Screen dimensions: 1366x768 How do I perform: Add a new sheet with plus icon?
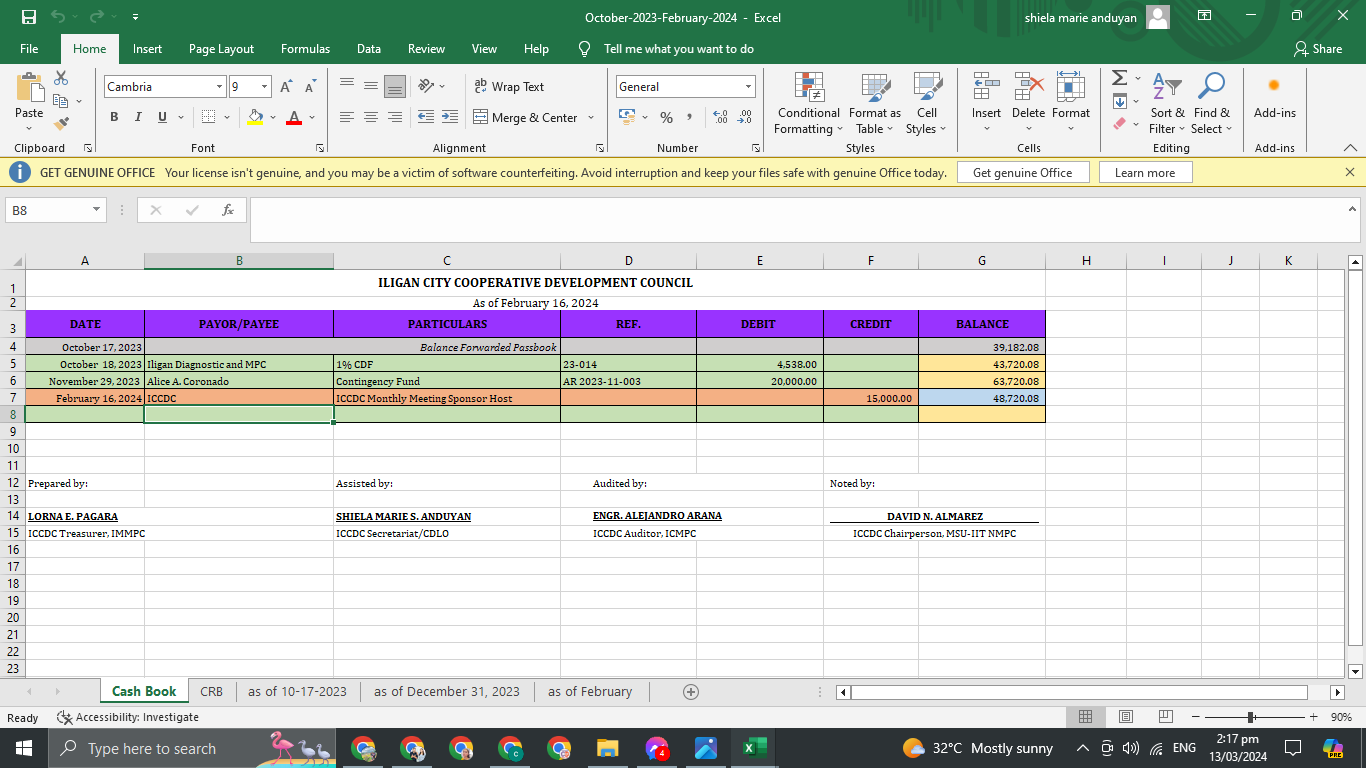pyautogui.click(x=690, y=692)
